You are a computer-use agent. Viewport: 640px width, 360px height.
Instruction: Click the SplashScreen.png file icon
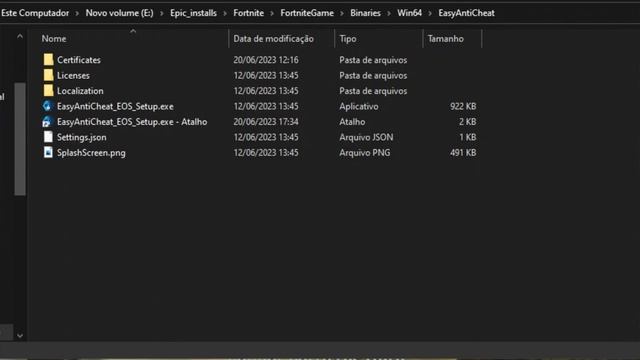[48, 152]
